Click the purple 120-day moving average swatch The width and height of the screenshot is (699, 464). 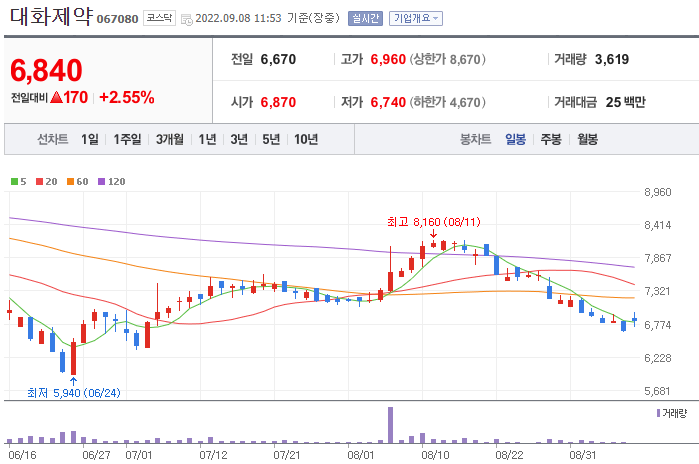[x=101, y=181]
